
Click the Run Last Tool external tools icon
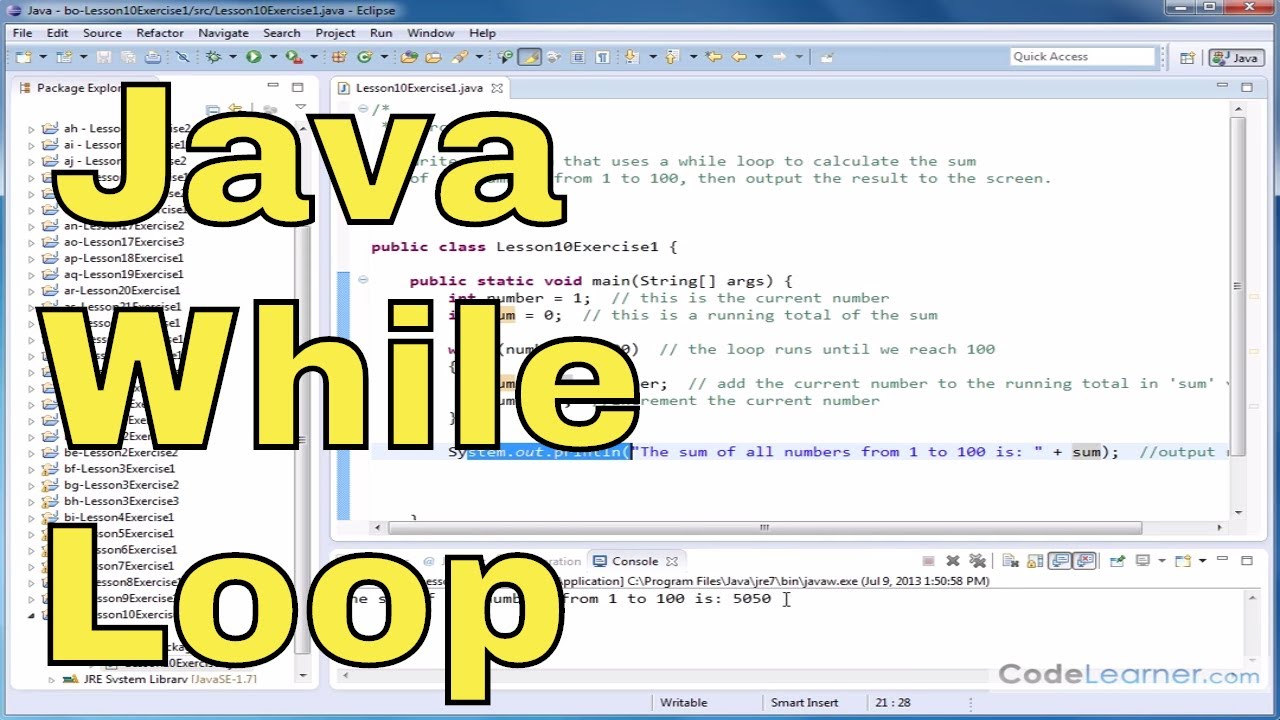pos(293,57)
